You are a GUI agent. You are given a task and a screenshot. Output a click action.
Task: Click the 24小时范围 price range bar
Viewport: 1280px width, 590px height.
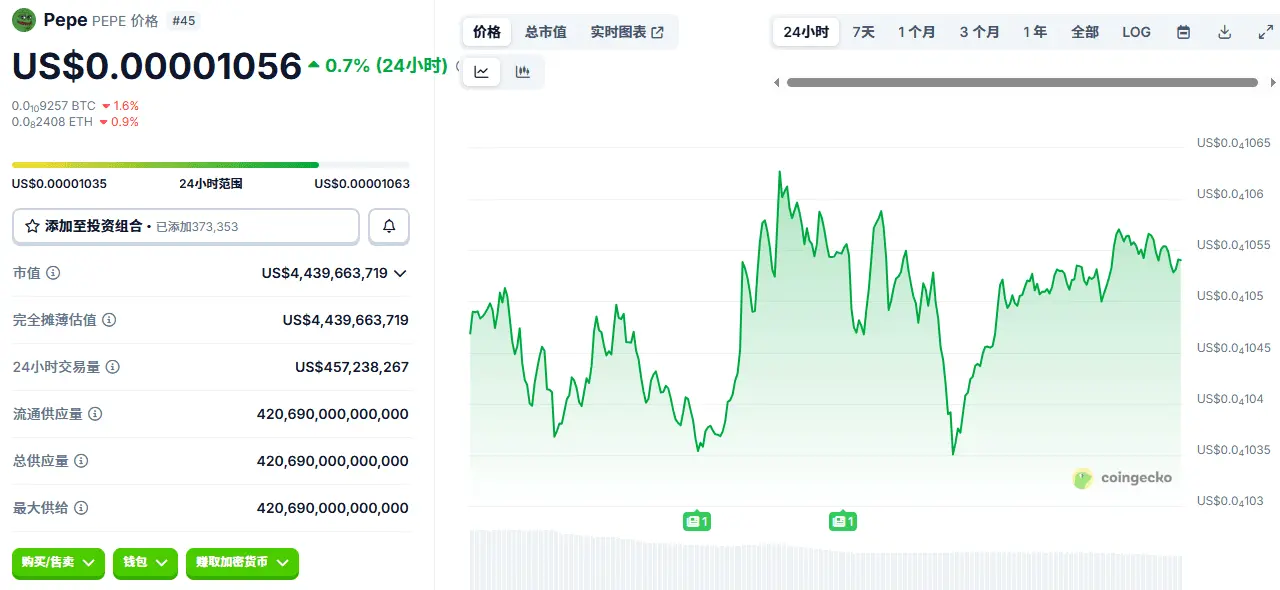(x=210, y=165)
